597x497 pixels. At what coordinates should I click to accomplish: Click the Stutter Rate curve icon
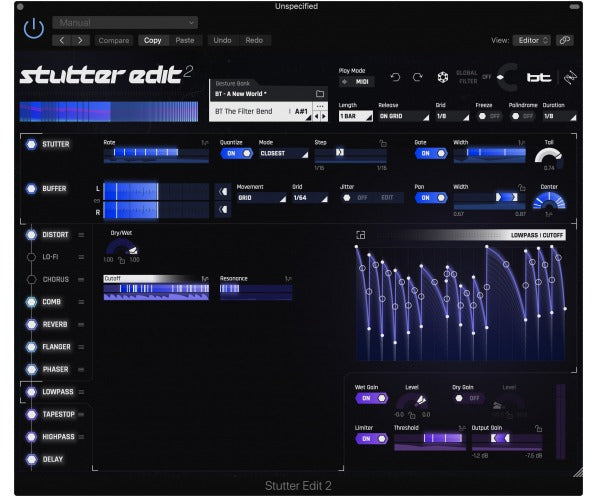tap(204, 143)
